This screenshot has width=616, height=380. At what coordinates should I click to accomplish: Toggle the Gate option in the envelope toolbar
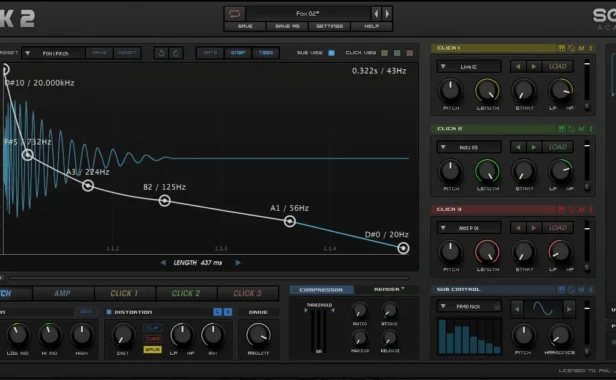(210, 53)
